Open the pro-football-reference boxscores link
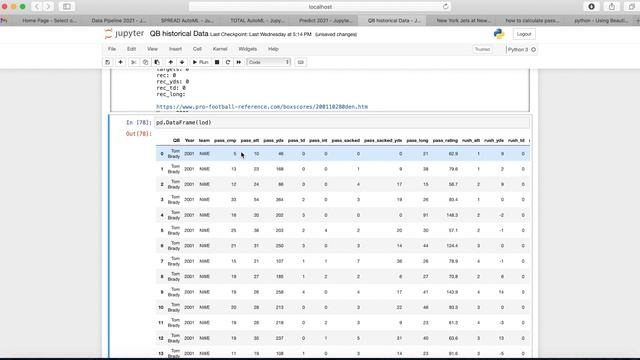 (262, 107)
